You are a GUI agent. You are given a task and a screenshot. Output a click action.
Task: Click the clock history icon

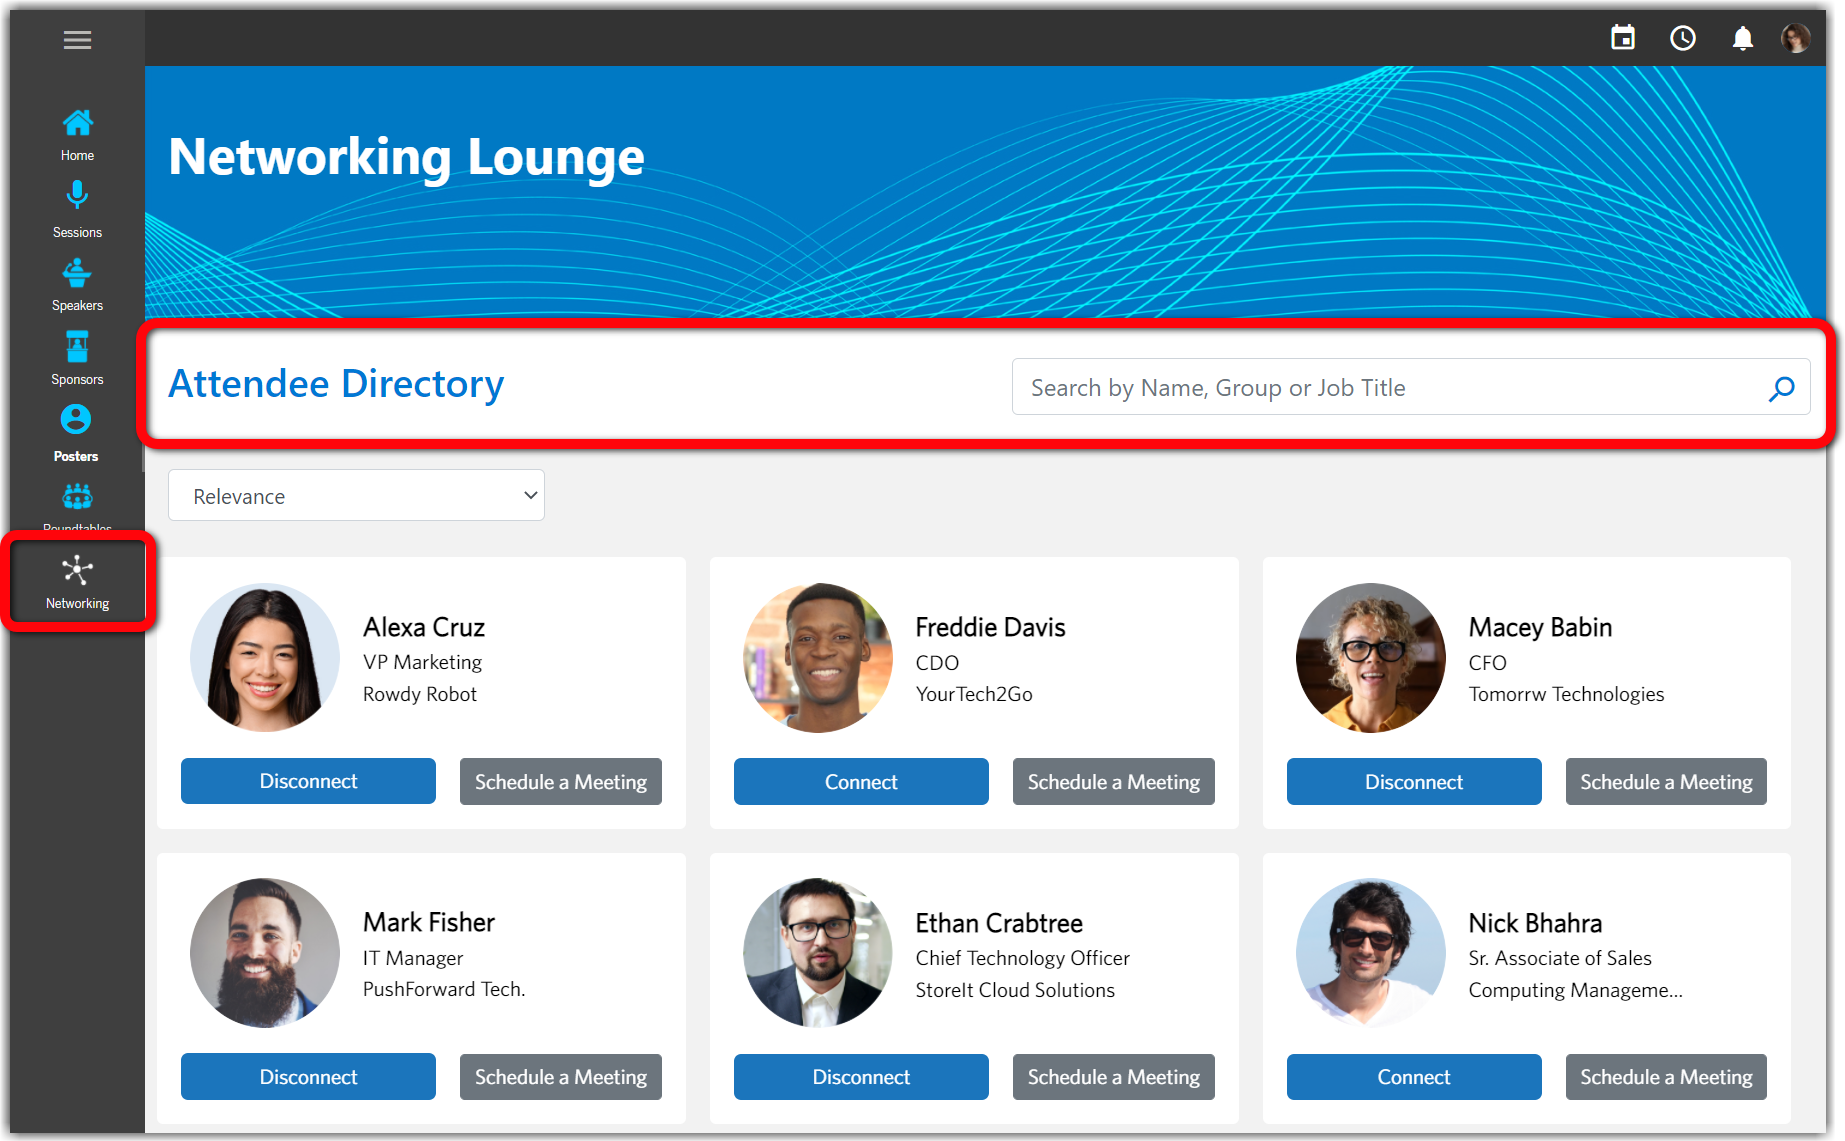[x=1683, y=38]
